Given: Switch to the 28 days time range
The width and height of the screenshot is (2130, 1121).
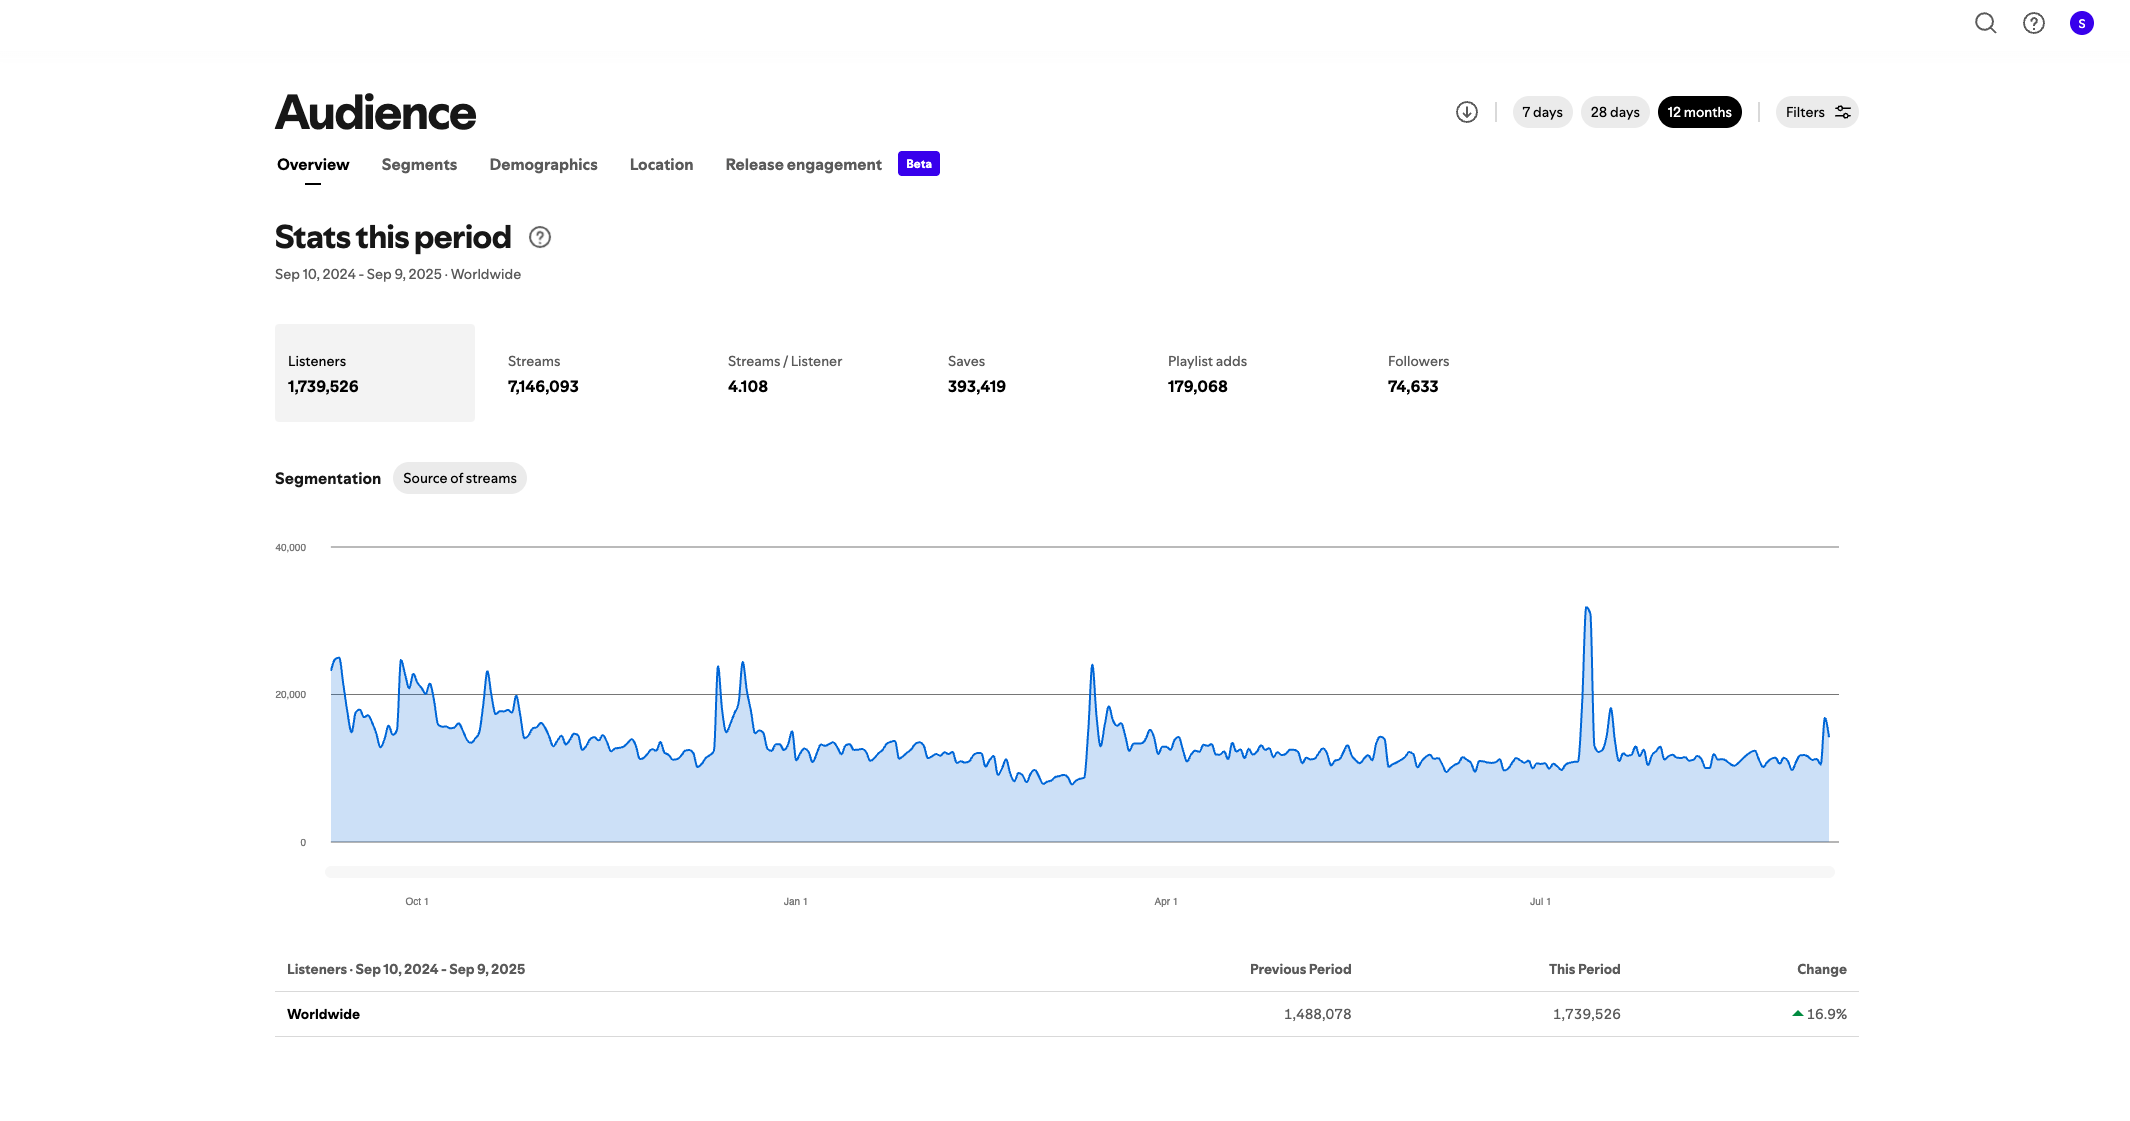Looking at the screenshot, I should pos(1615,112).
